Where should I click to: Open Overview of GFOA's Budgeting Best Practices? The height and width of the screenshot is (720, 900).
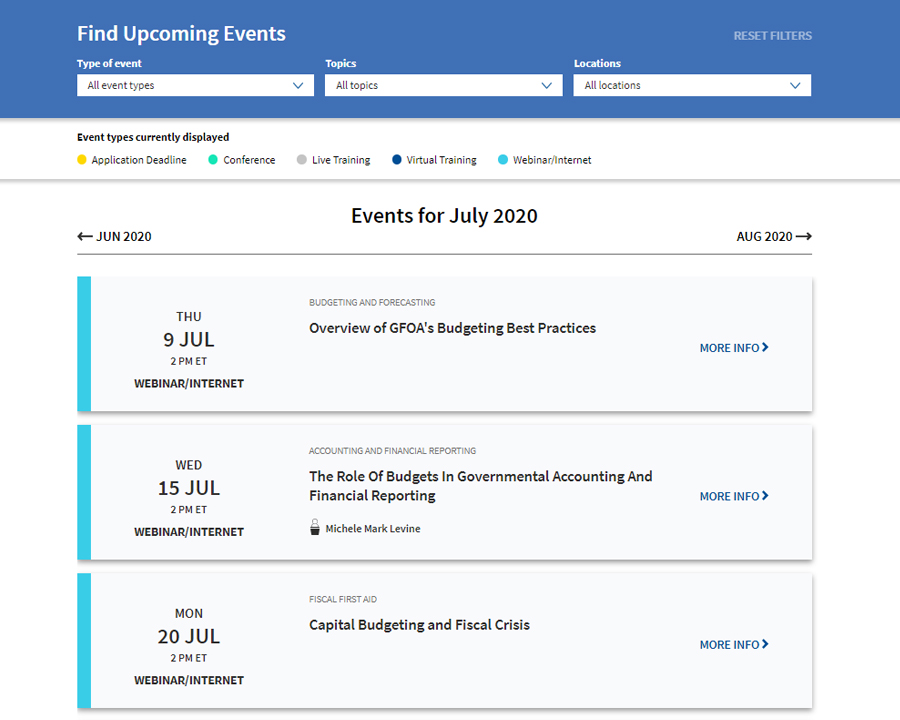[x=452, y=328]
